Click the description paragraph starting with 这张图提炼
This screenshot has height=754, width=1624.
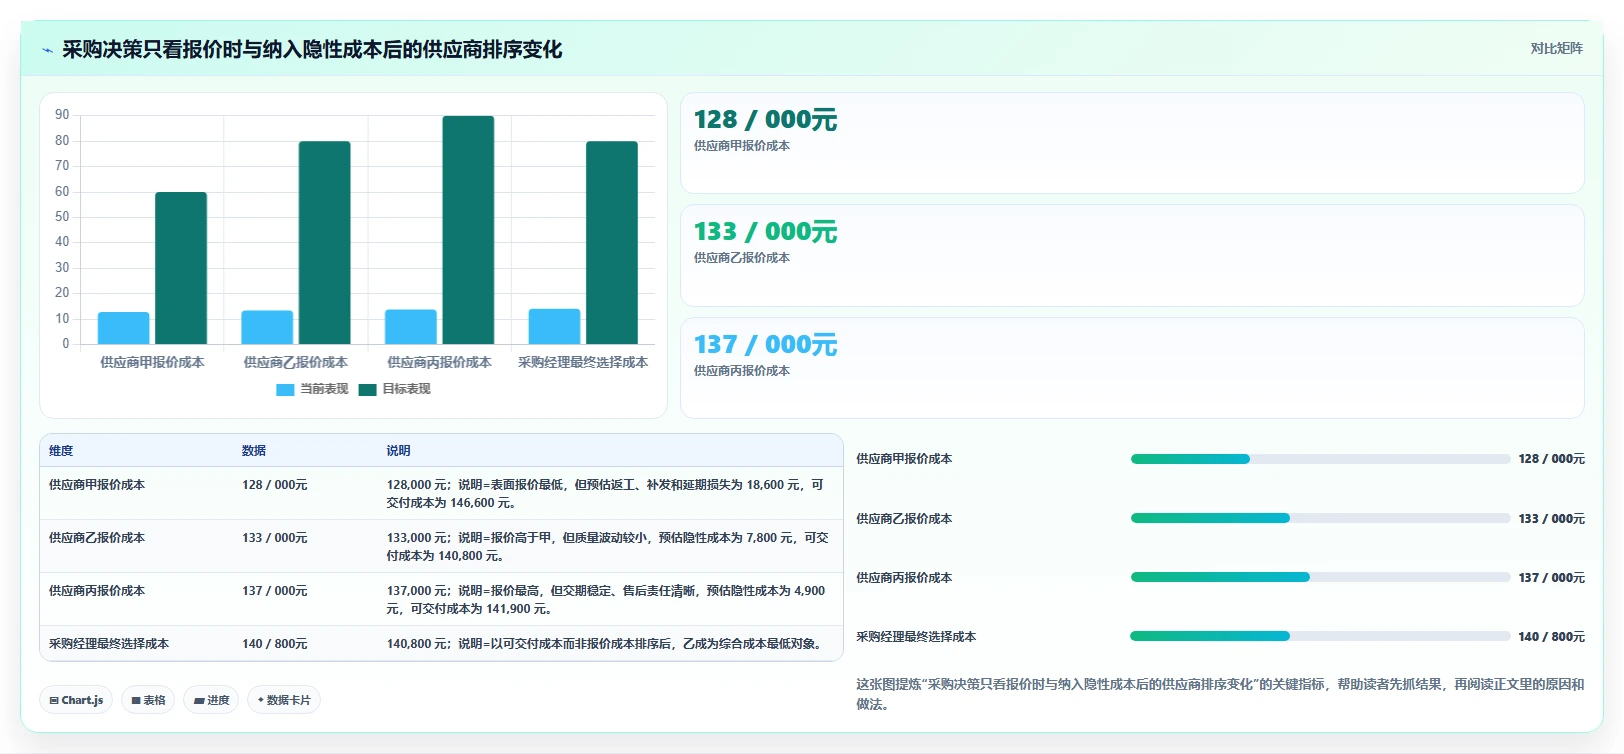click(1220, 694)
